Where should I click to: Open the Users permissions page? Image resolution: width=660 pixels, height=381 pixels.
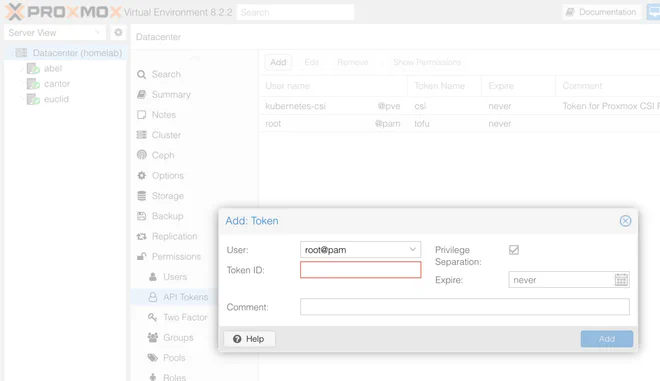pyautogui.click(x=175, y=277)
